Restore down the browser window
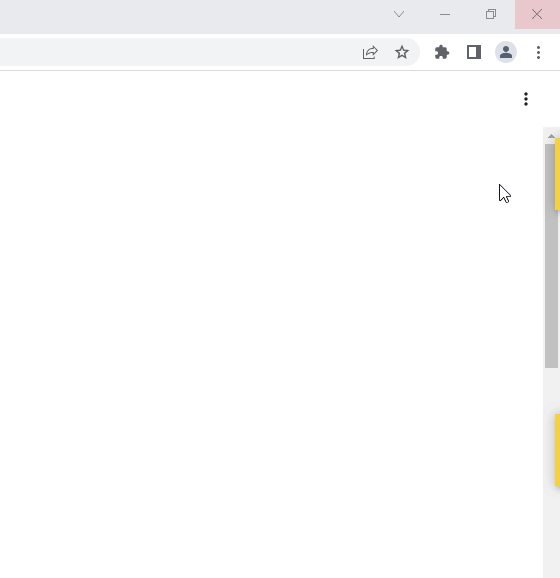The width and height of the screenshot is (560, 578). click(x=491, y=14)
